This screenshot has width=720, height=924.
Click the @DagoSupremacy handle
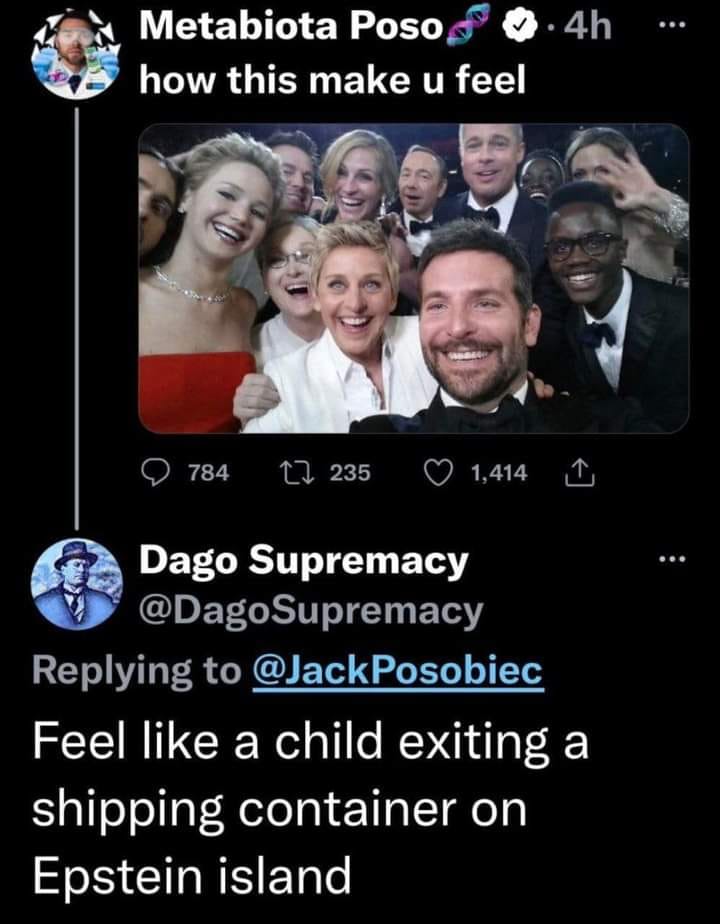pyautogui.click(x=310, y=610)
